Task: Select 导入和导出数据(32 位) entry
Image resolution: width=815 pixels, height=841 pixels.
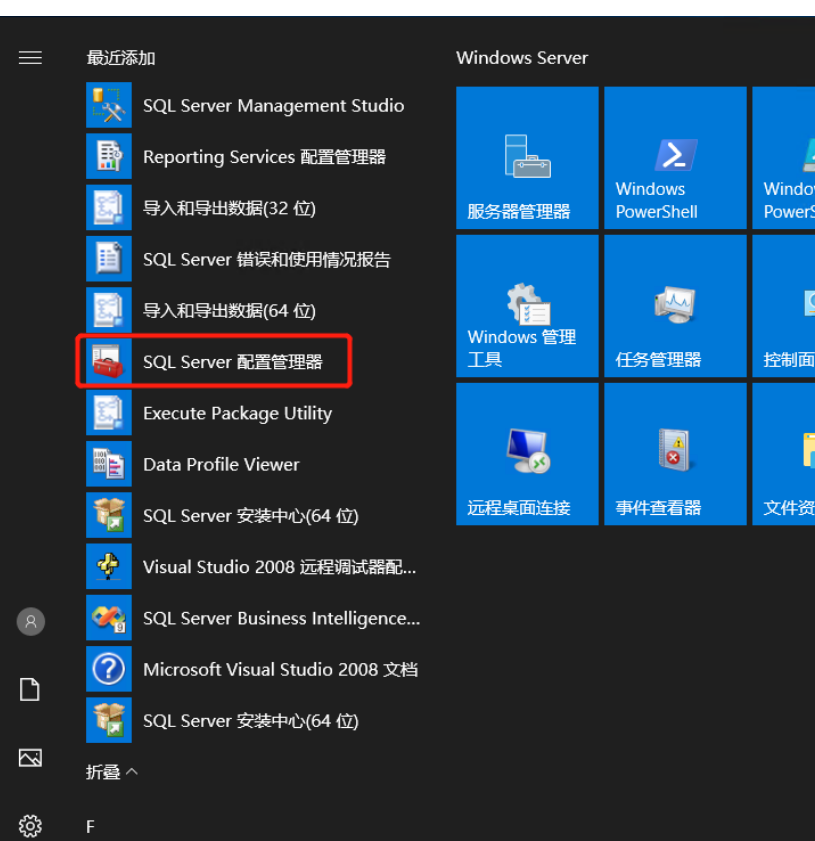Action: point(229,208)
